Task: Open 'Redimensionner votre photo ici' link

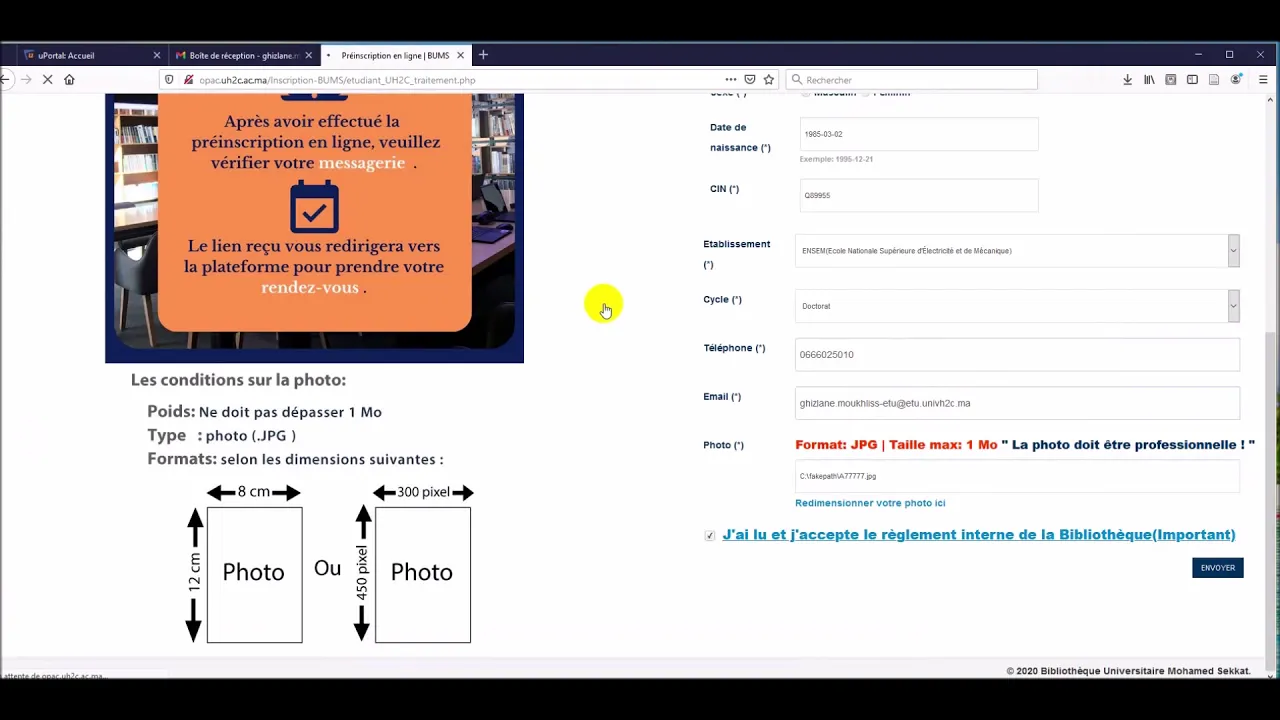Action: (870, 503)
